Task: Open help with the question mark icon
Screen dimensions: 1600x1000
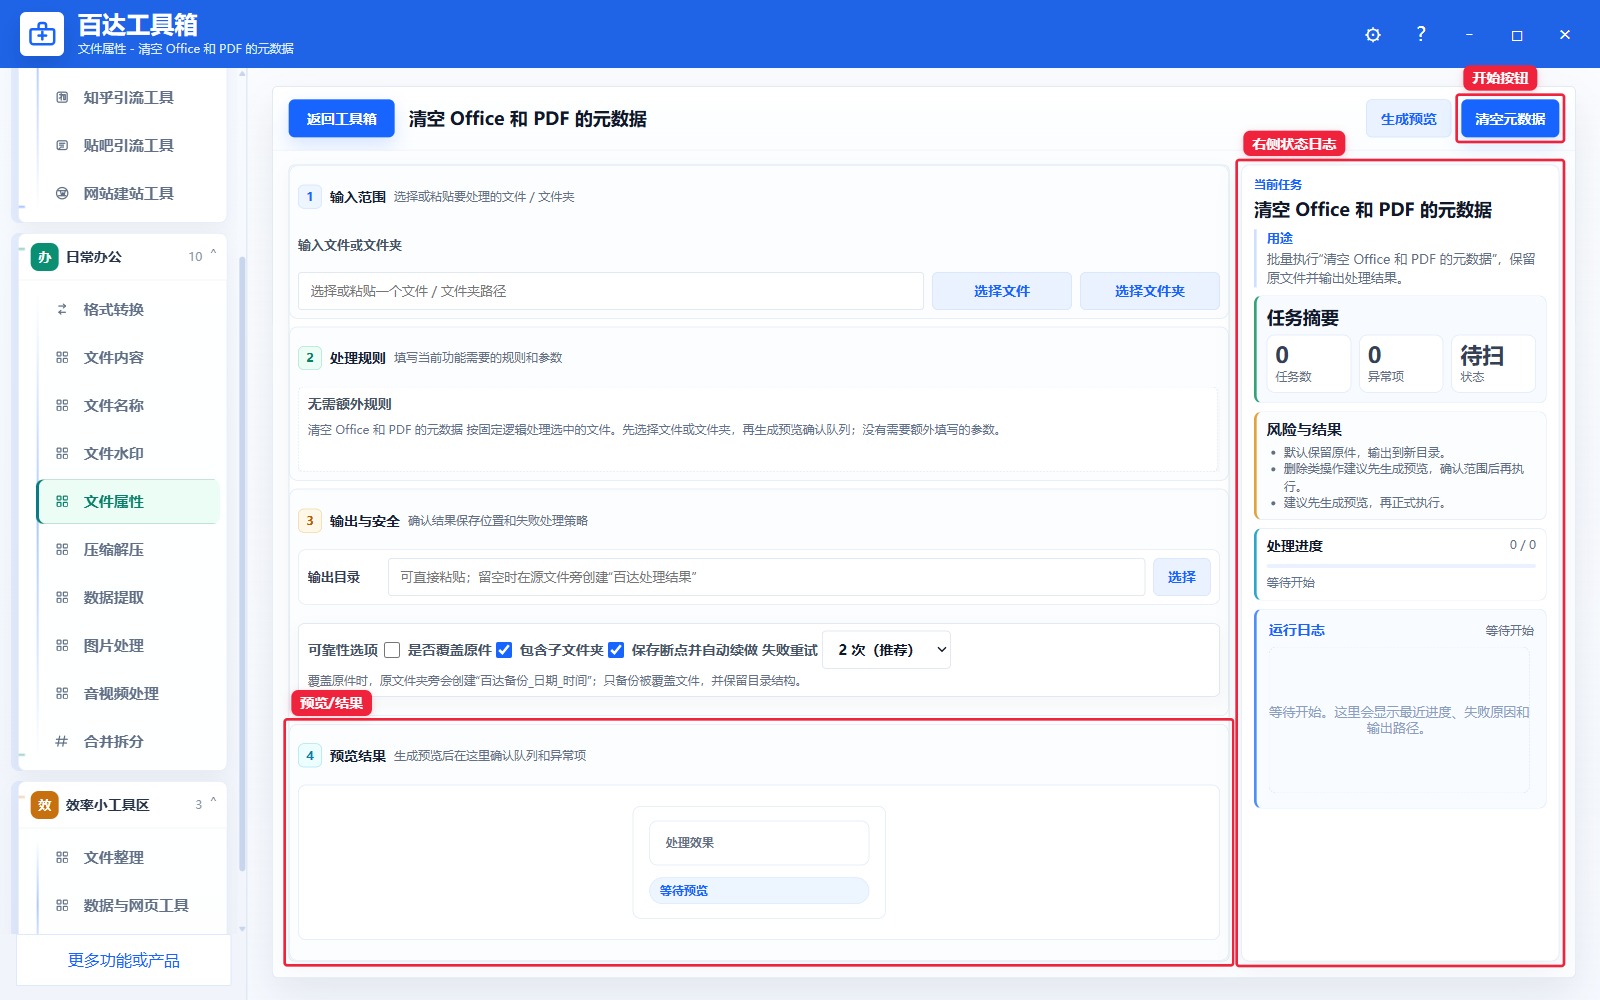Action: [x=1421, y=34]
